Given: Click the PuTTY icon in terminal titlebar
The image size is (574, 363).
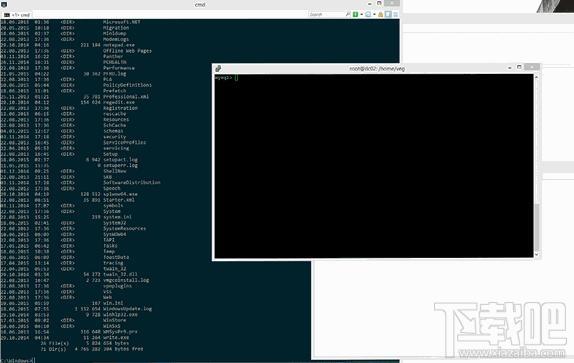Looking at the screenshot, I should [x=219, y=68].
